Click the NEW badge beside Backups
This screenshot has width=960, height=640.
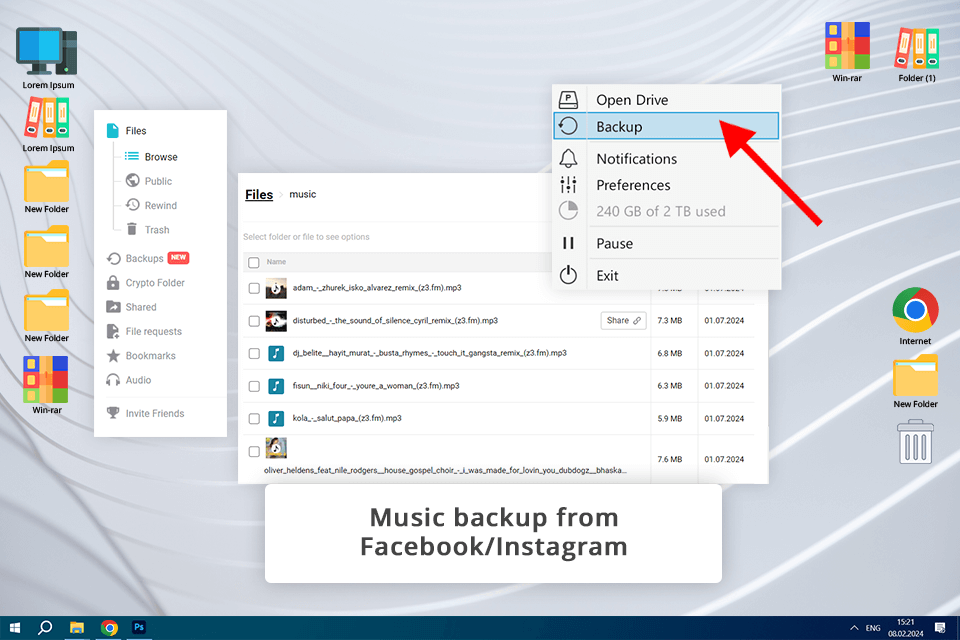pos(178,258)
